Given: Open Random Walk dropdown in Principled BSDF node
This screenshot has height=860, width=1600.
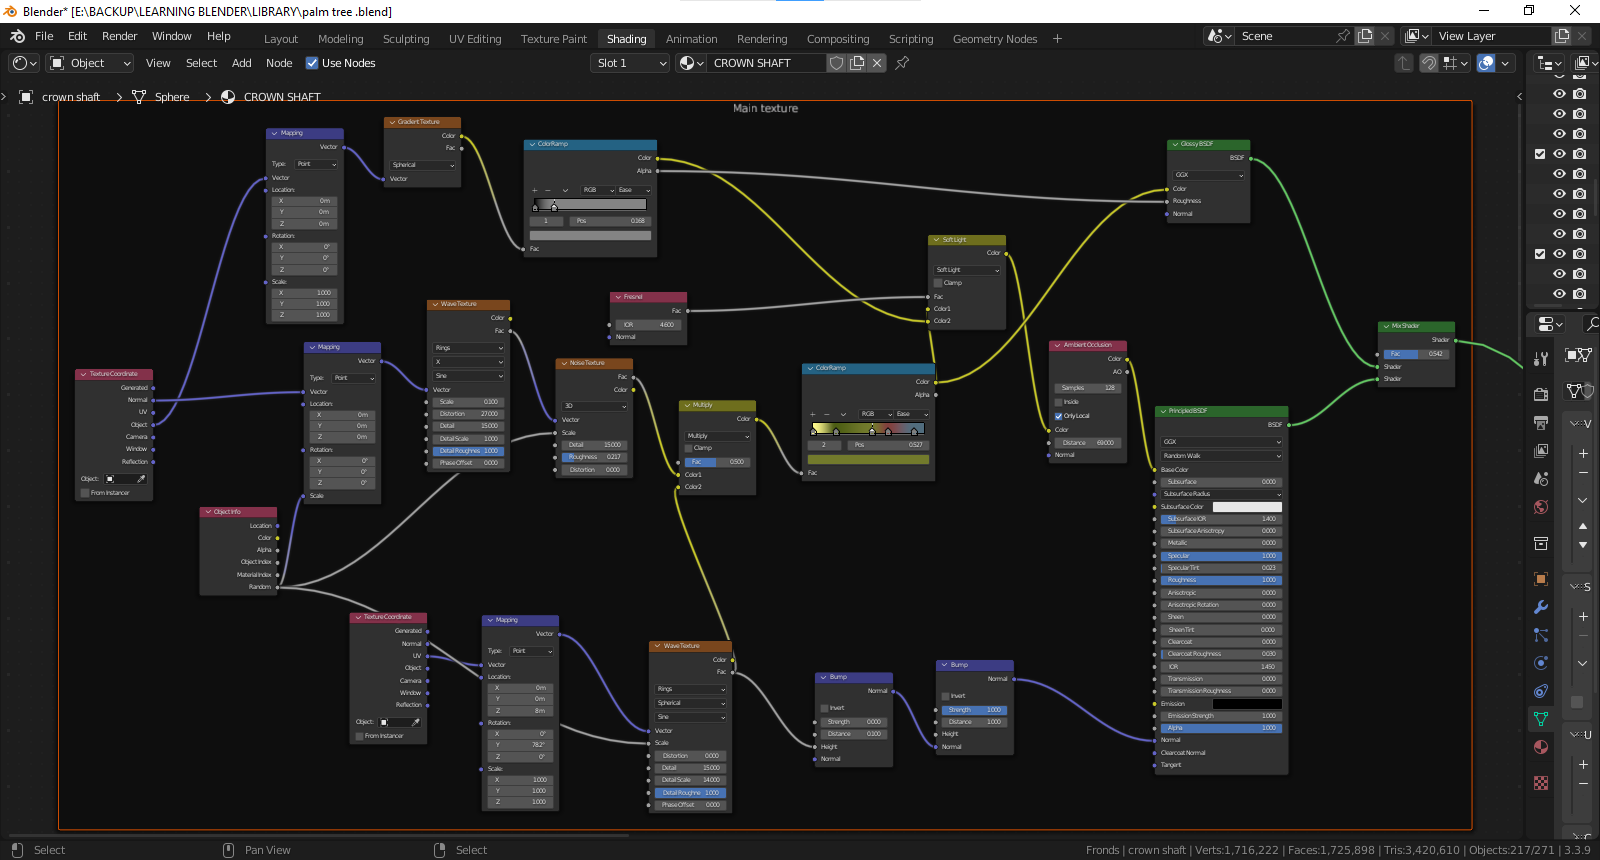Looking at the screenshot, I should [1220, 456].
